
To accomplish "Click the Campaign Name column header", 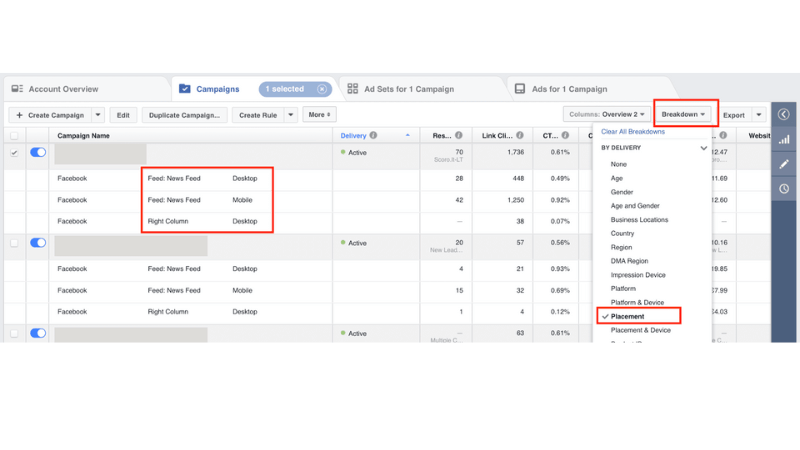I will click(83, 136).
